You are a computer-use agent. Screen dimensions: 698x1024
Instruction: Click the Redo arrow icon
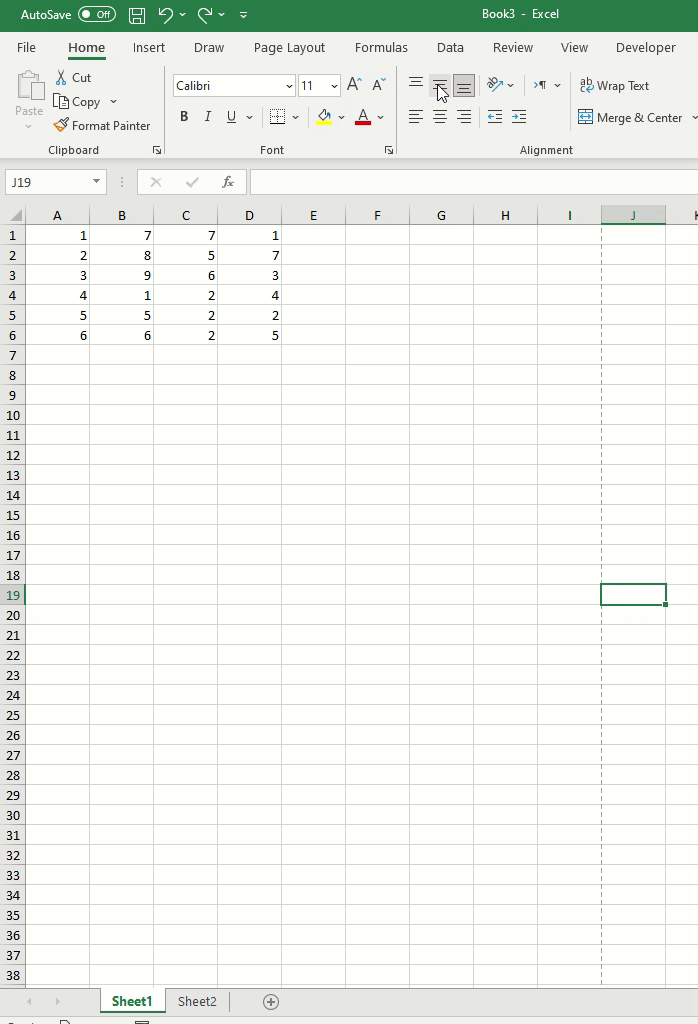[x=205, y=14]
